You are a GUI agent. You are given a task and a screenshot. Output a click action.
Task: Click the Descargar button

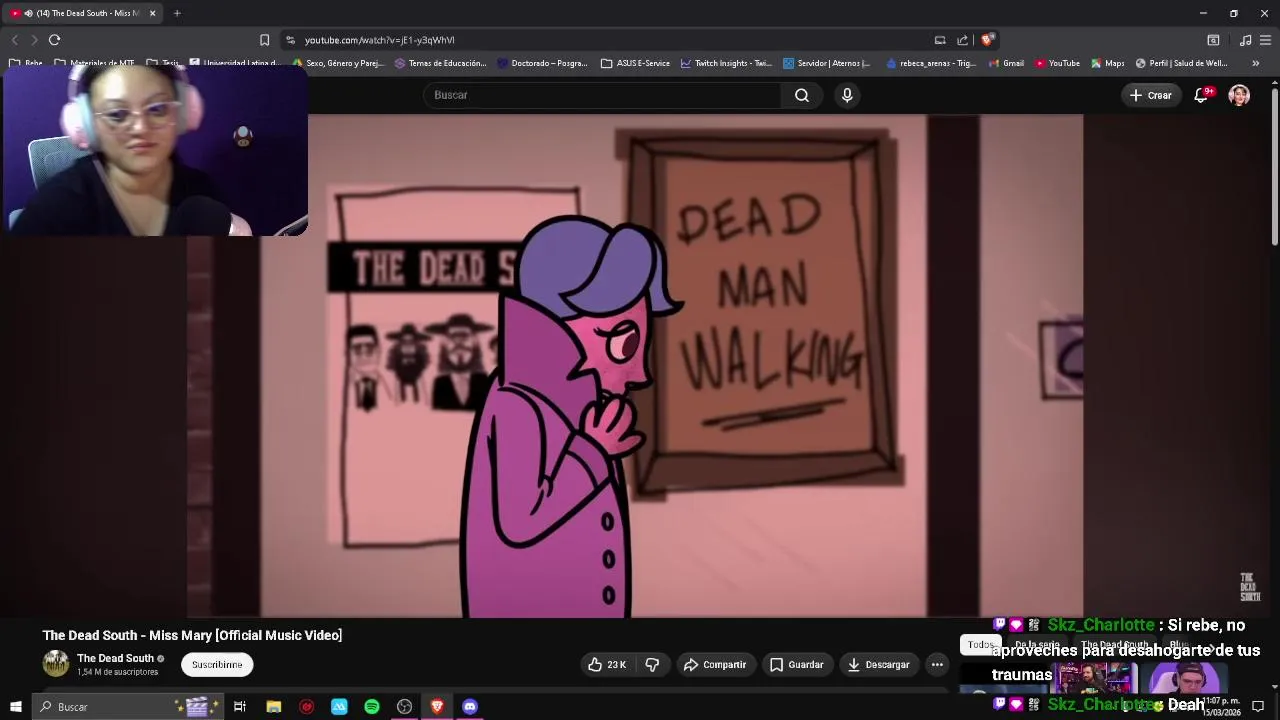coord(878,664)
